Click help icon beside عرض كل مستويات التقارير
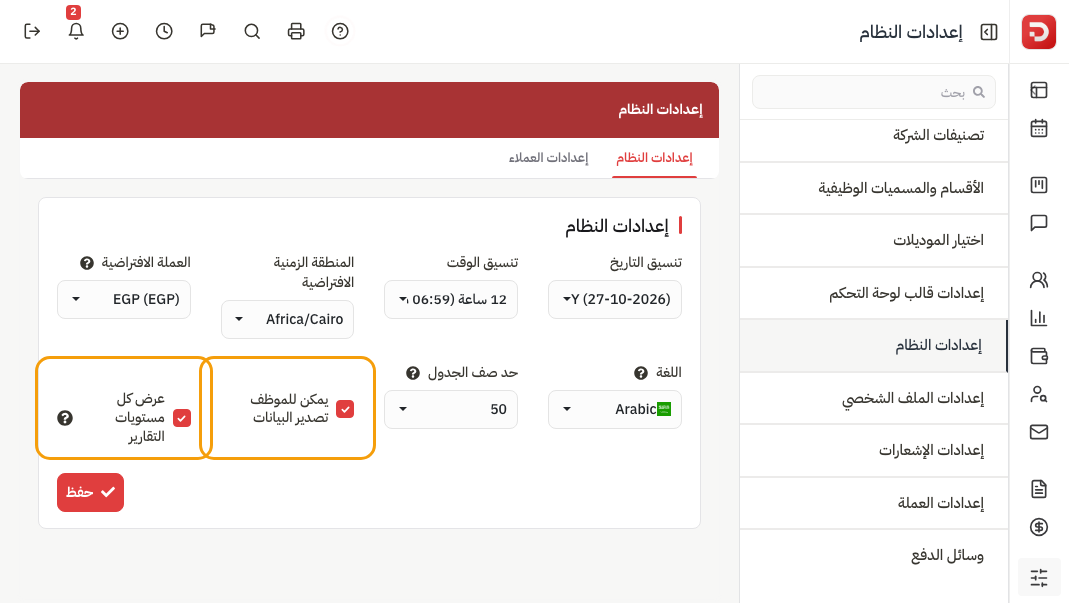This screenshot has width=1069, height=603. [x=65, y=418]
